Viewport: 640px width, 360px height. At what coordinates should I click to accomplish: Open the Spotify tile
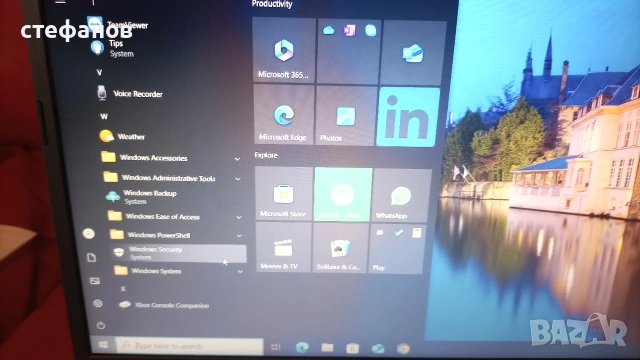(x=343, y=194)
